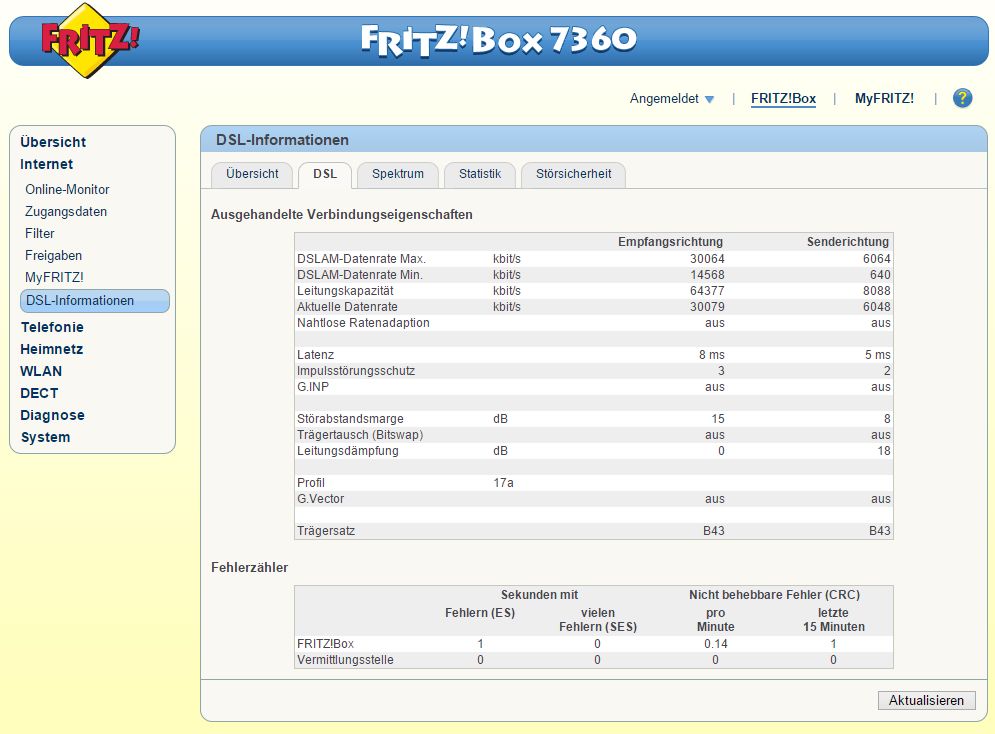This screenshot has width=995, height=734.
Task: Open the WLAN menu section
Action: click(x=41, y=371)
